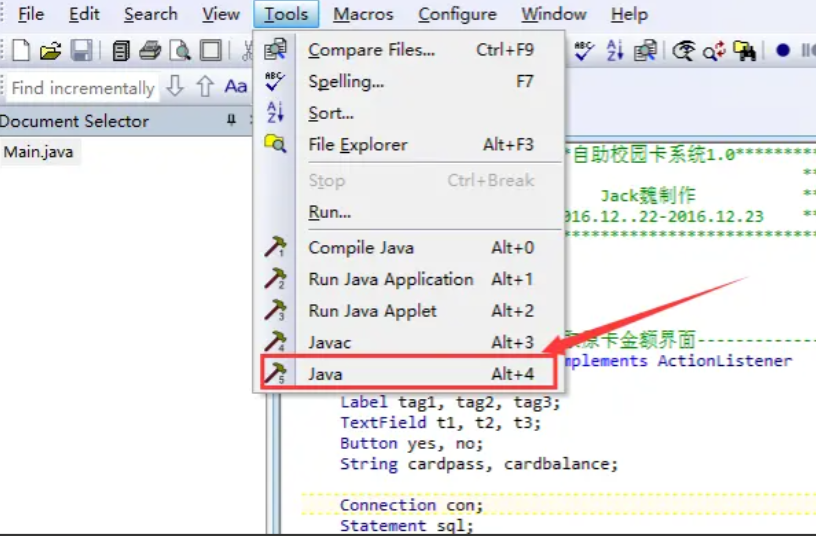Click the Full Screen toolbar icon
This screenshot has width=816, height=536.
click(x=211, y=51)
